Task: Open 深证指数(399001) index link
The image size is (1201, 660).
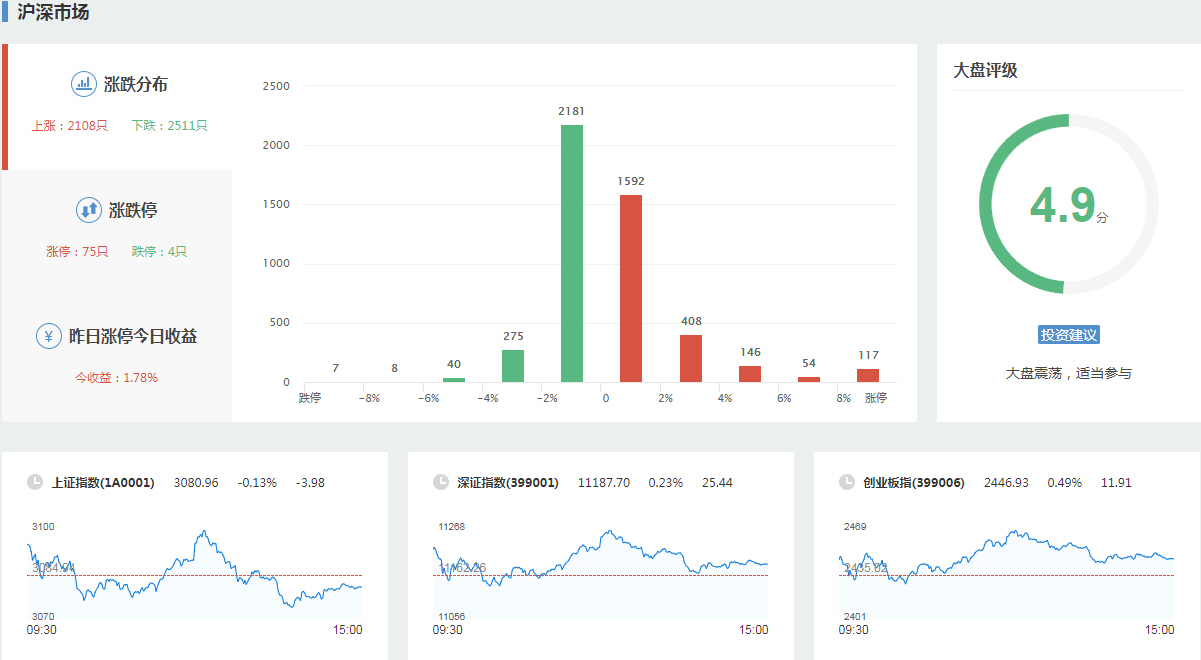Action: (507, 483)
